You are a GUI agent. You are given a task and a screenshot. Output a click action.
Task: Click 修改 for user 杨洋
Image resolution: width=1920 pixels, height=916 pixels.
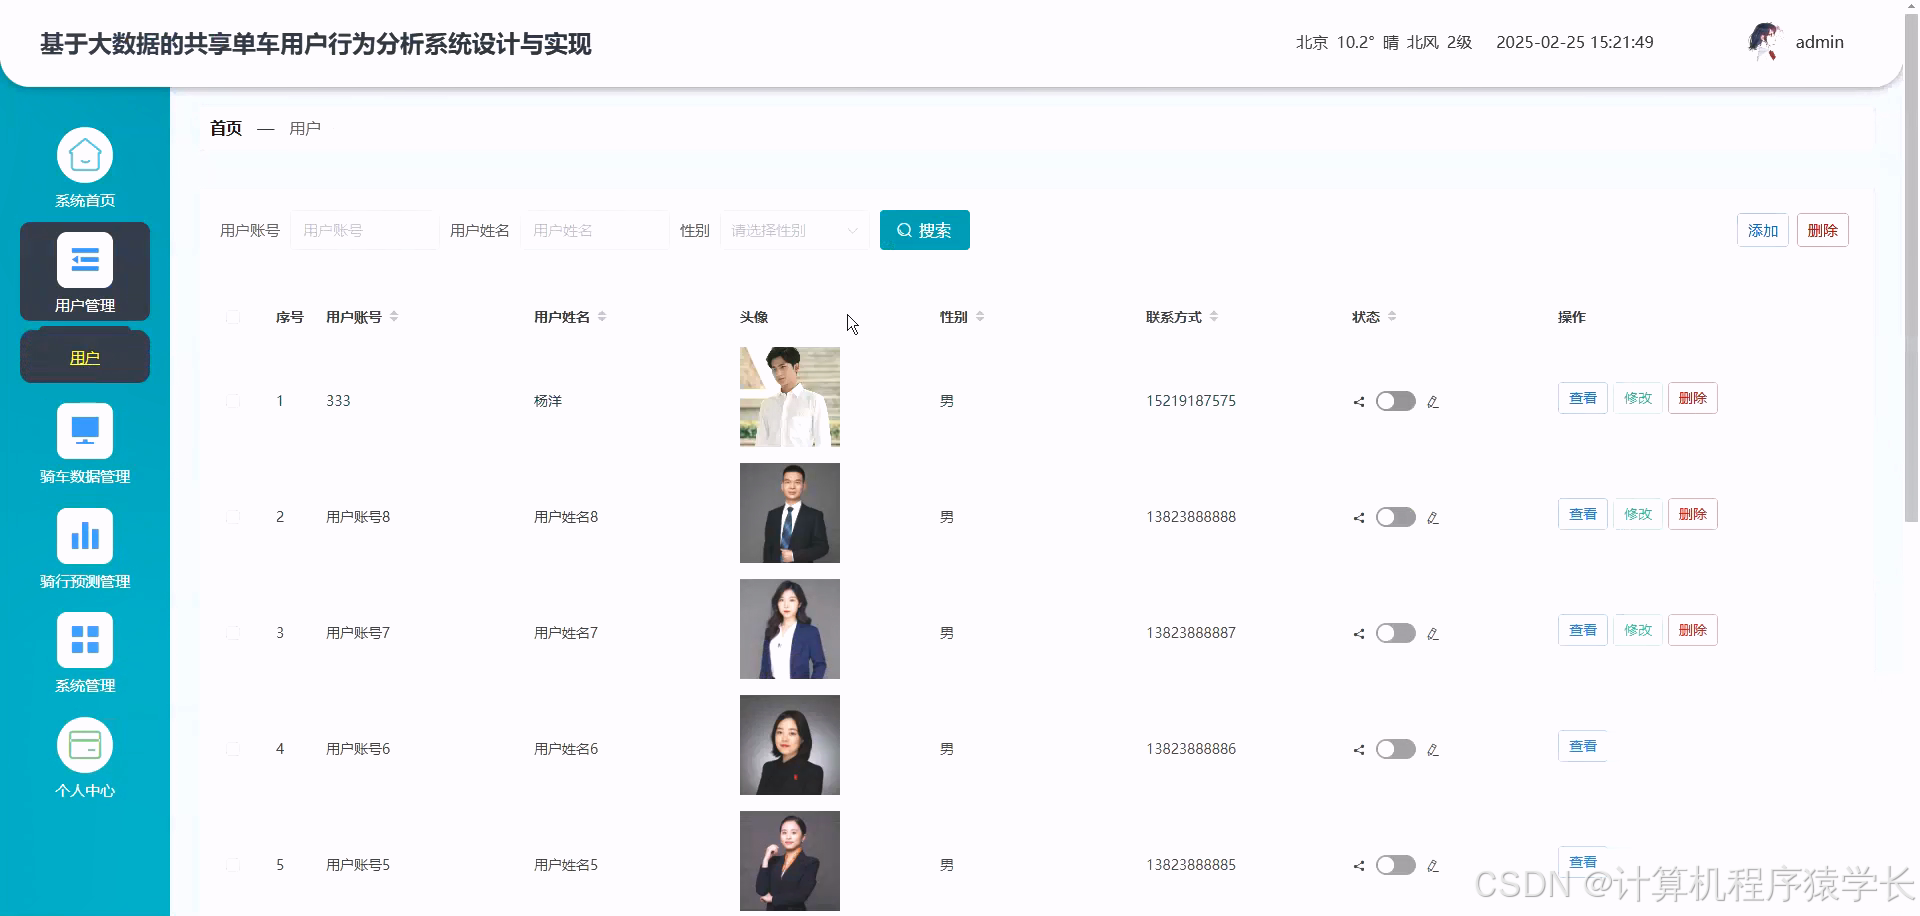click(x=1637, y=397)
